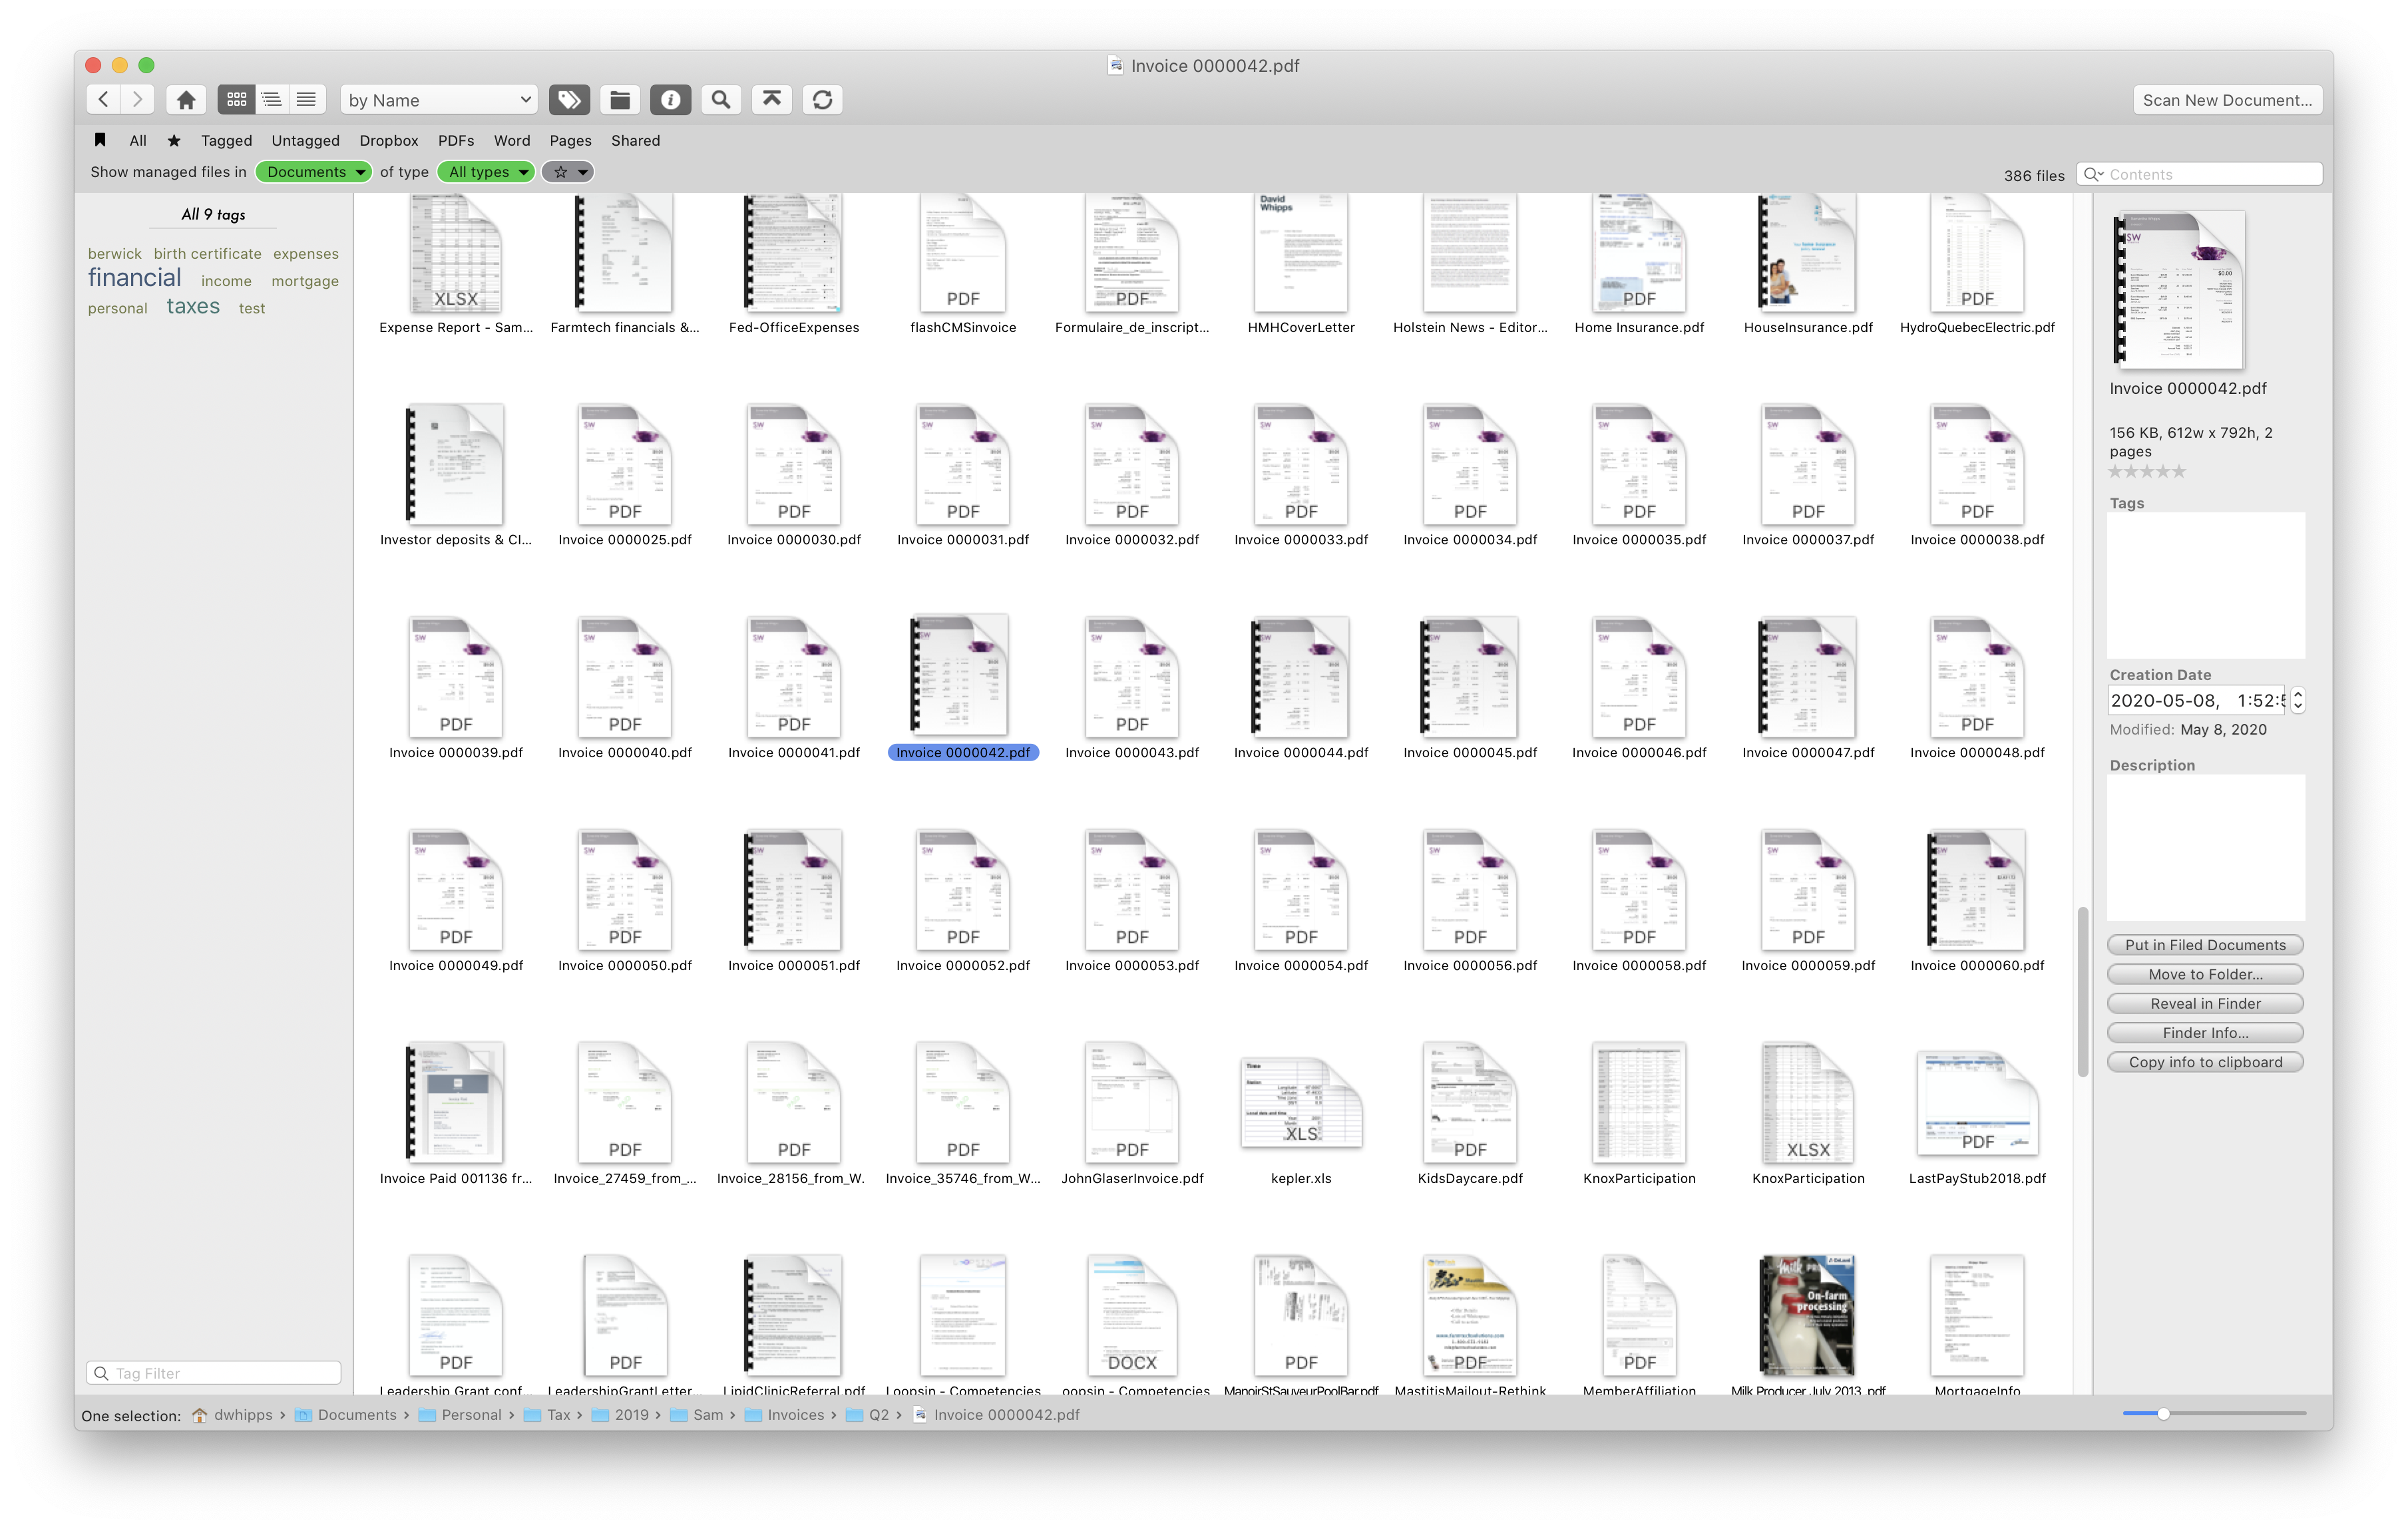2408x1529 pixels.
Task: Click the Search icon in toolbar
Action: pos(721,100)
